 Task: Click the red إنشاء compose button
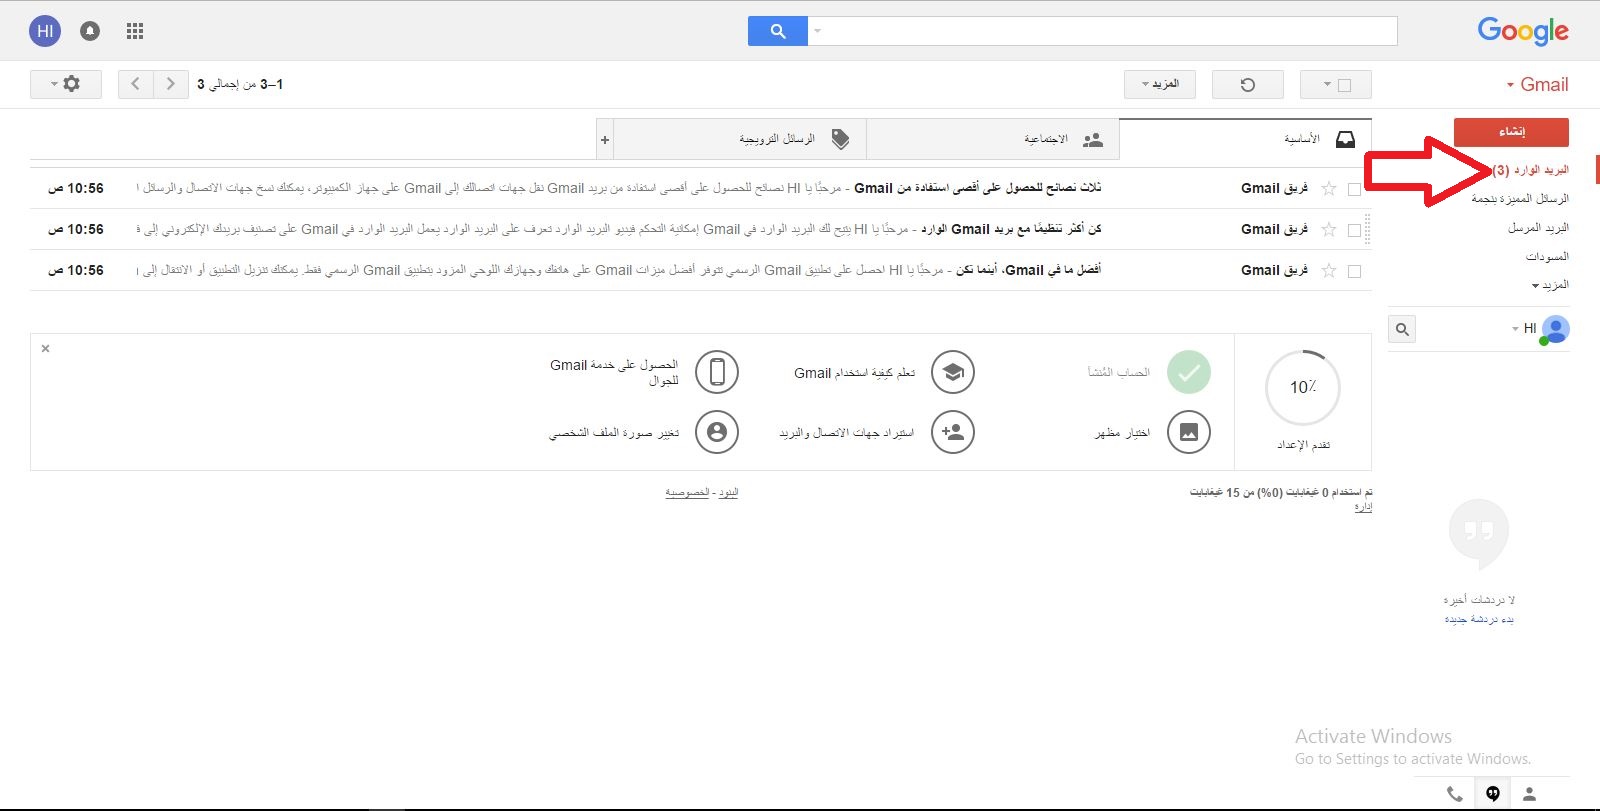point(1511,132)
